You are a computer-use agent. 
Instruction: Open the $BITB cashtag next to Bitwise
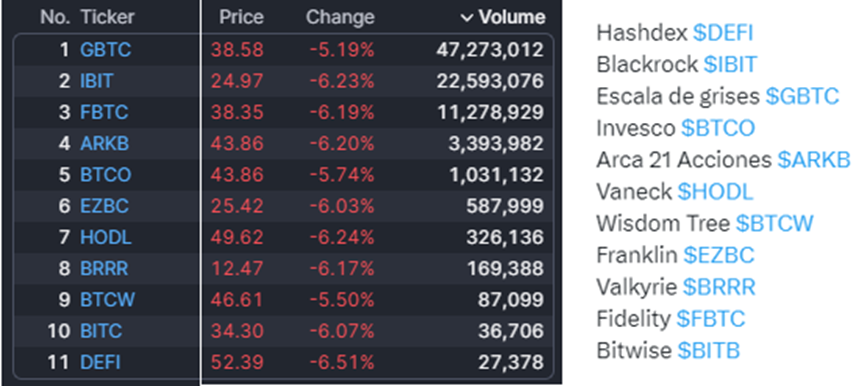point(709,351)
